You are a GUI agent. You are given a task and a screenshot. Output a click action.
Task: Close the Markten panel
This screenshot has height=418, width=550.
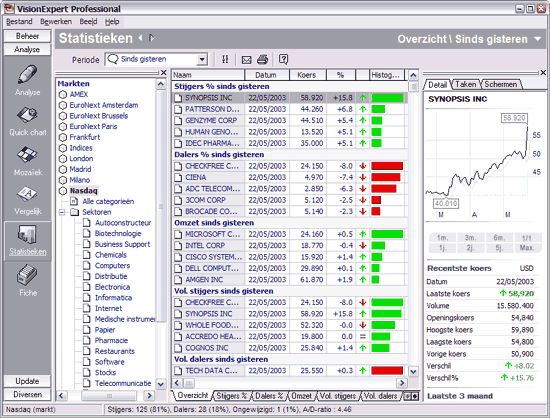click(163, 73)
